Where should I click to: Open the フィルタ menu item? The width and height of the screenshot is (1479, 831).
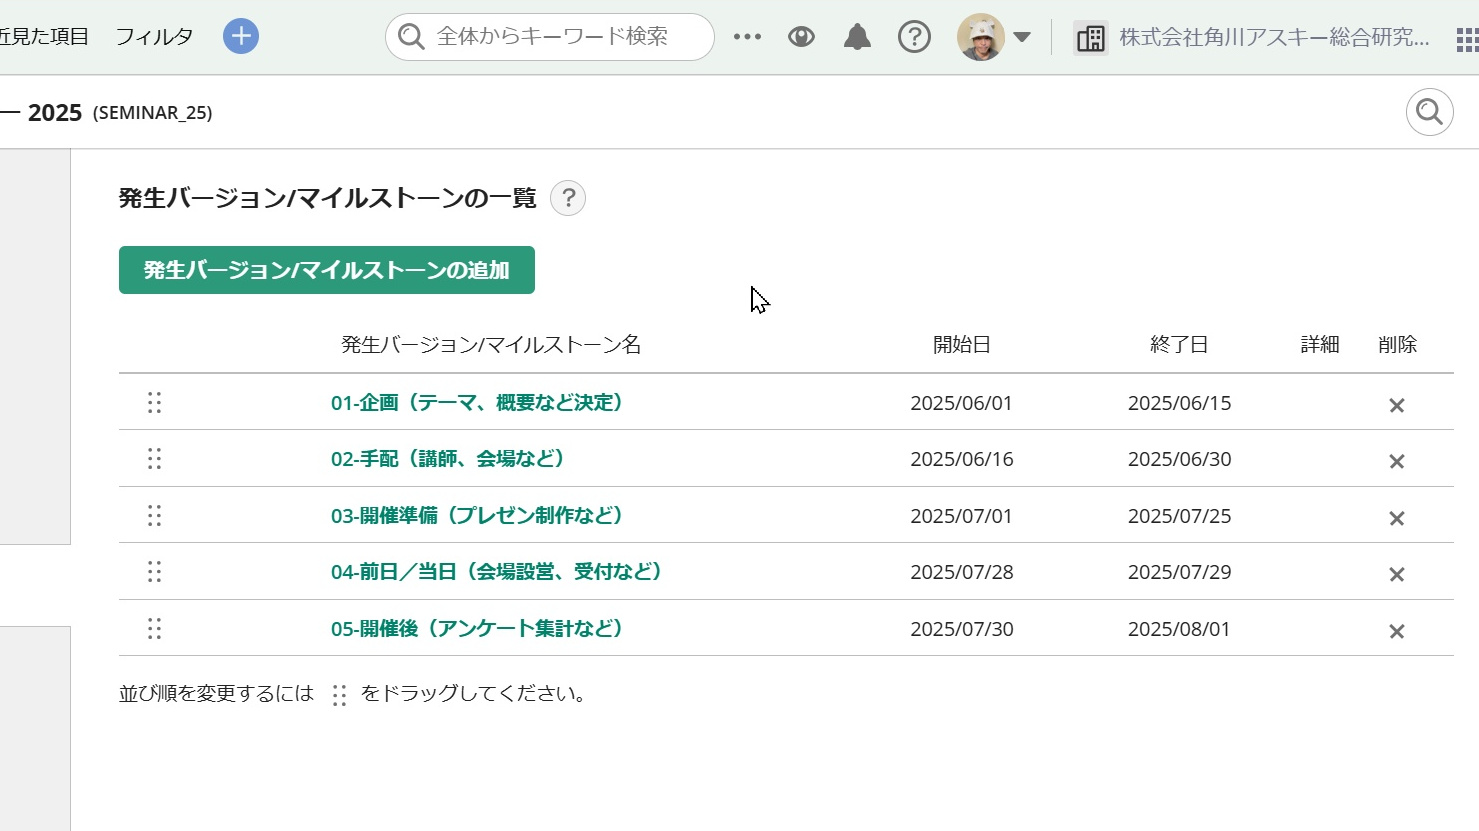coord(154,37)
